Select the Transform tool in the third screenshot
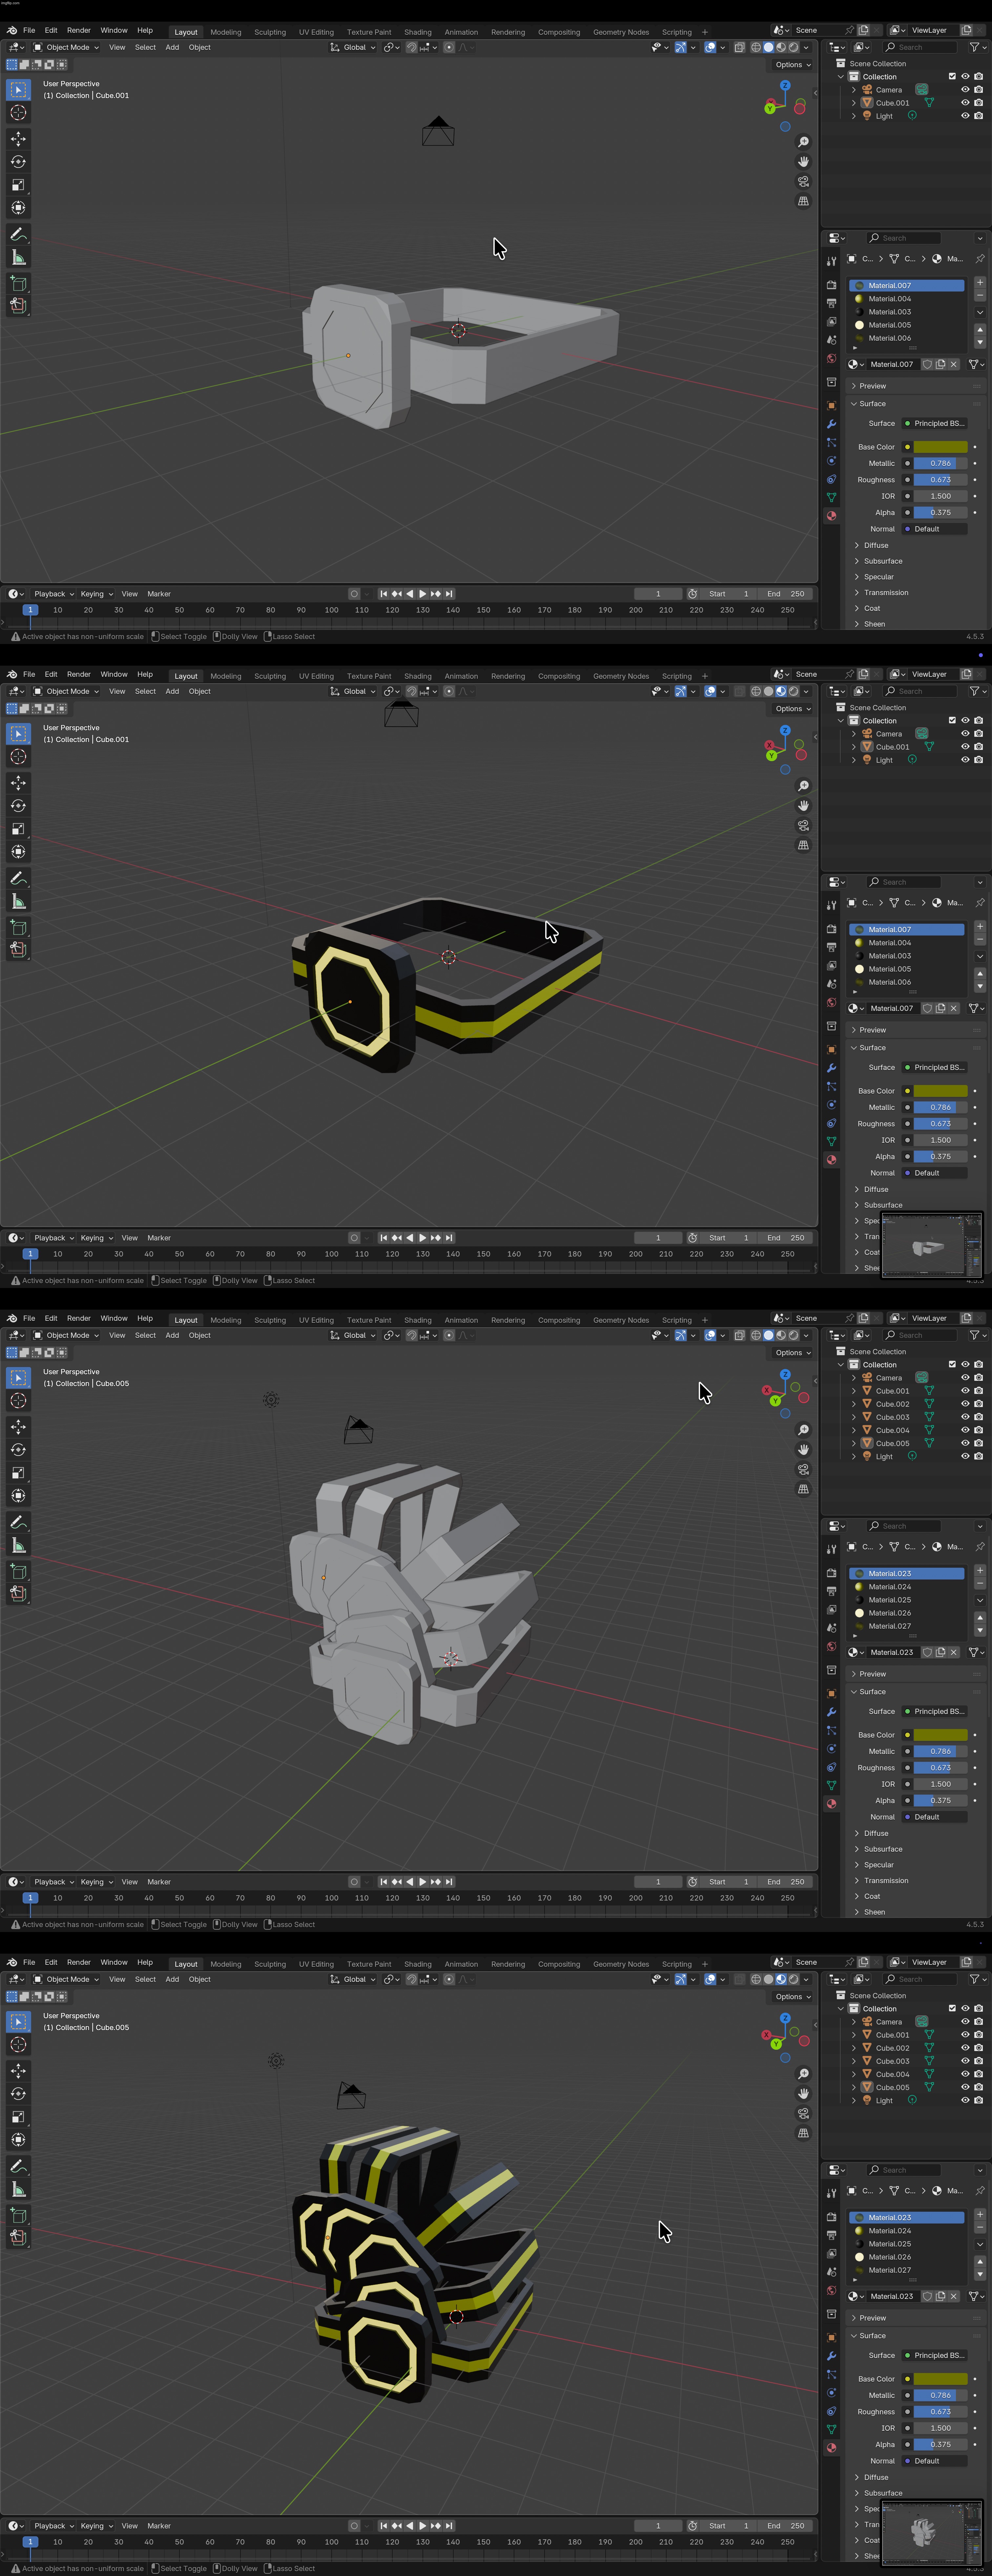The width and height of the screenshot is (992, 2576). (18, 1496)
